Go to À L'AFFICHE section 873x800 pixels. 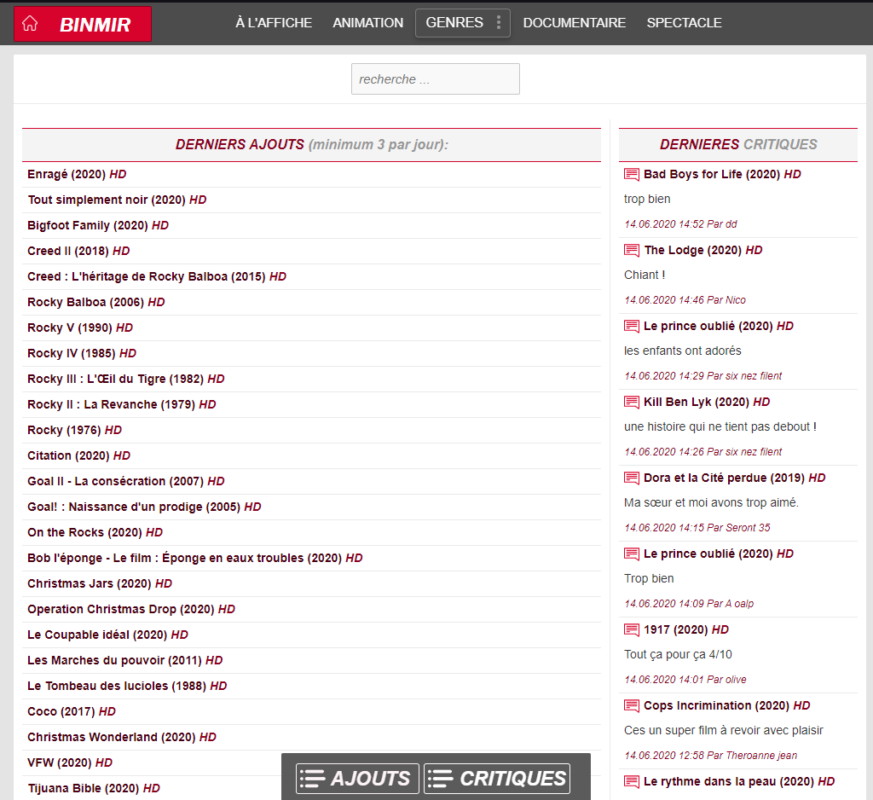(273, 23)
